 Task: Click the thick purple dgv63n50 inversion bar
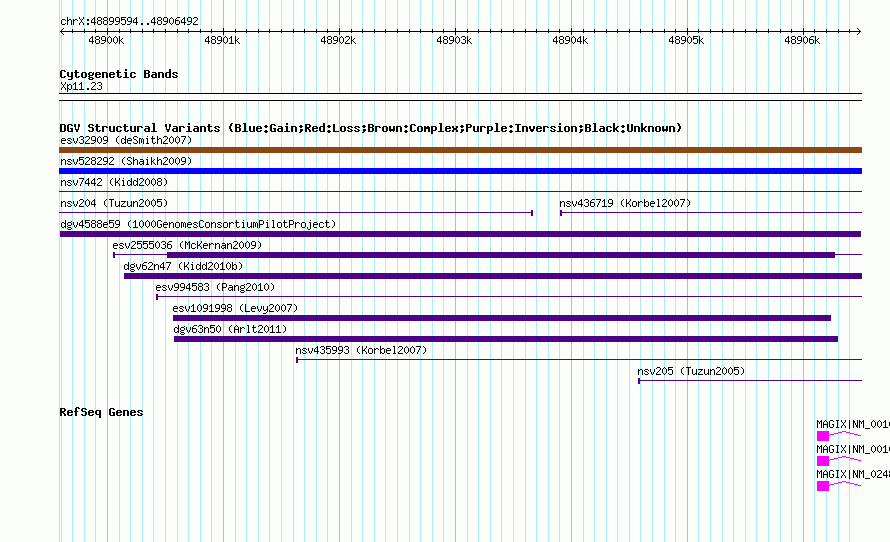pyautogui.click(x=506, y=339)
